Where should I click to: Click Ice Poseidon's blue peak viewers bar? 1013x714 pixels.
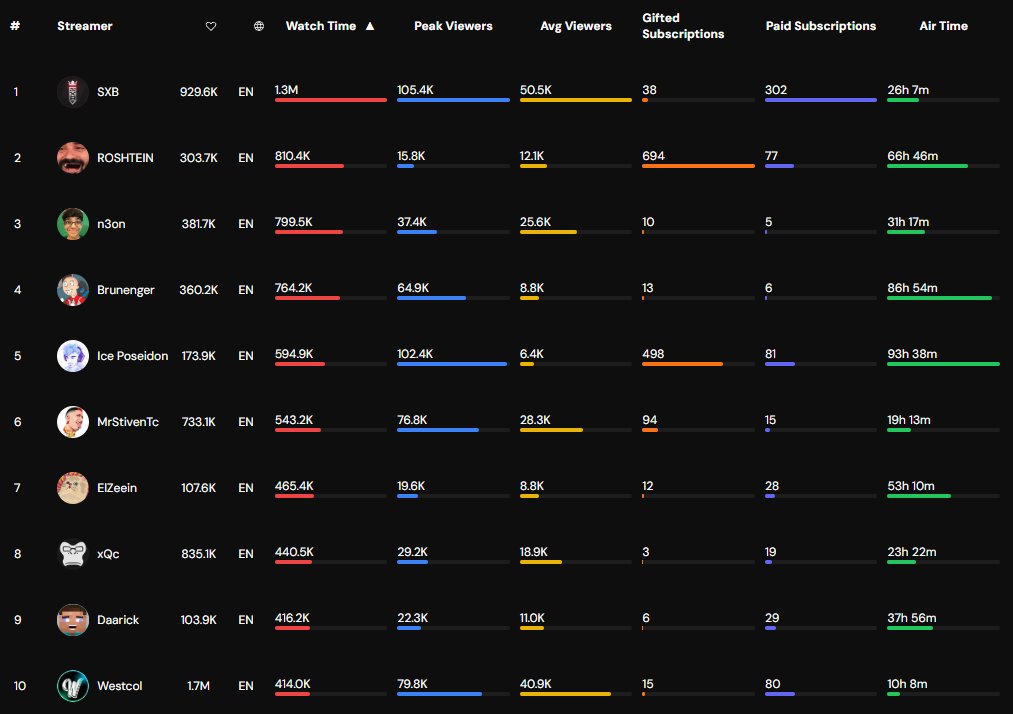click(x=452, y=364)
